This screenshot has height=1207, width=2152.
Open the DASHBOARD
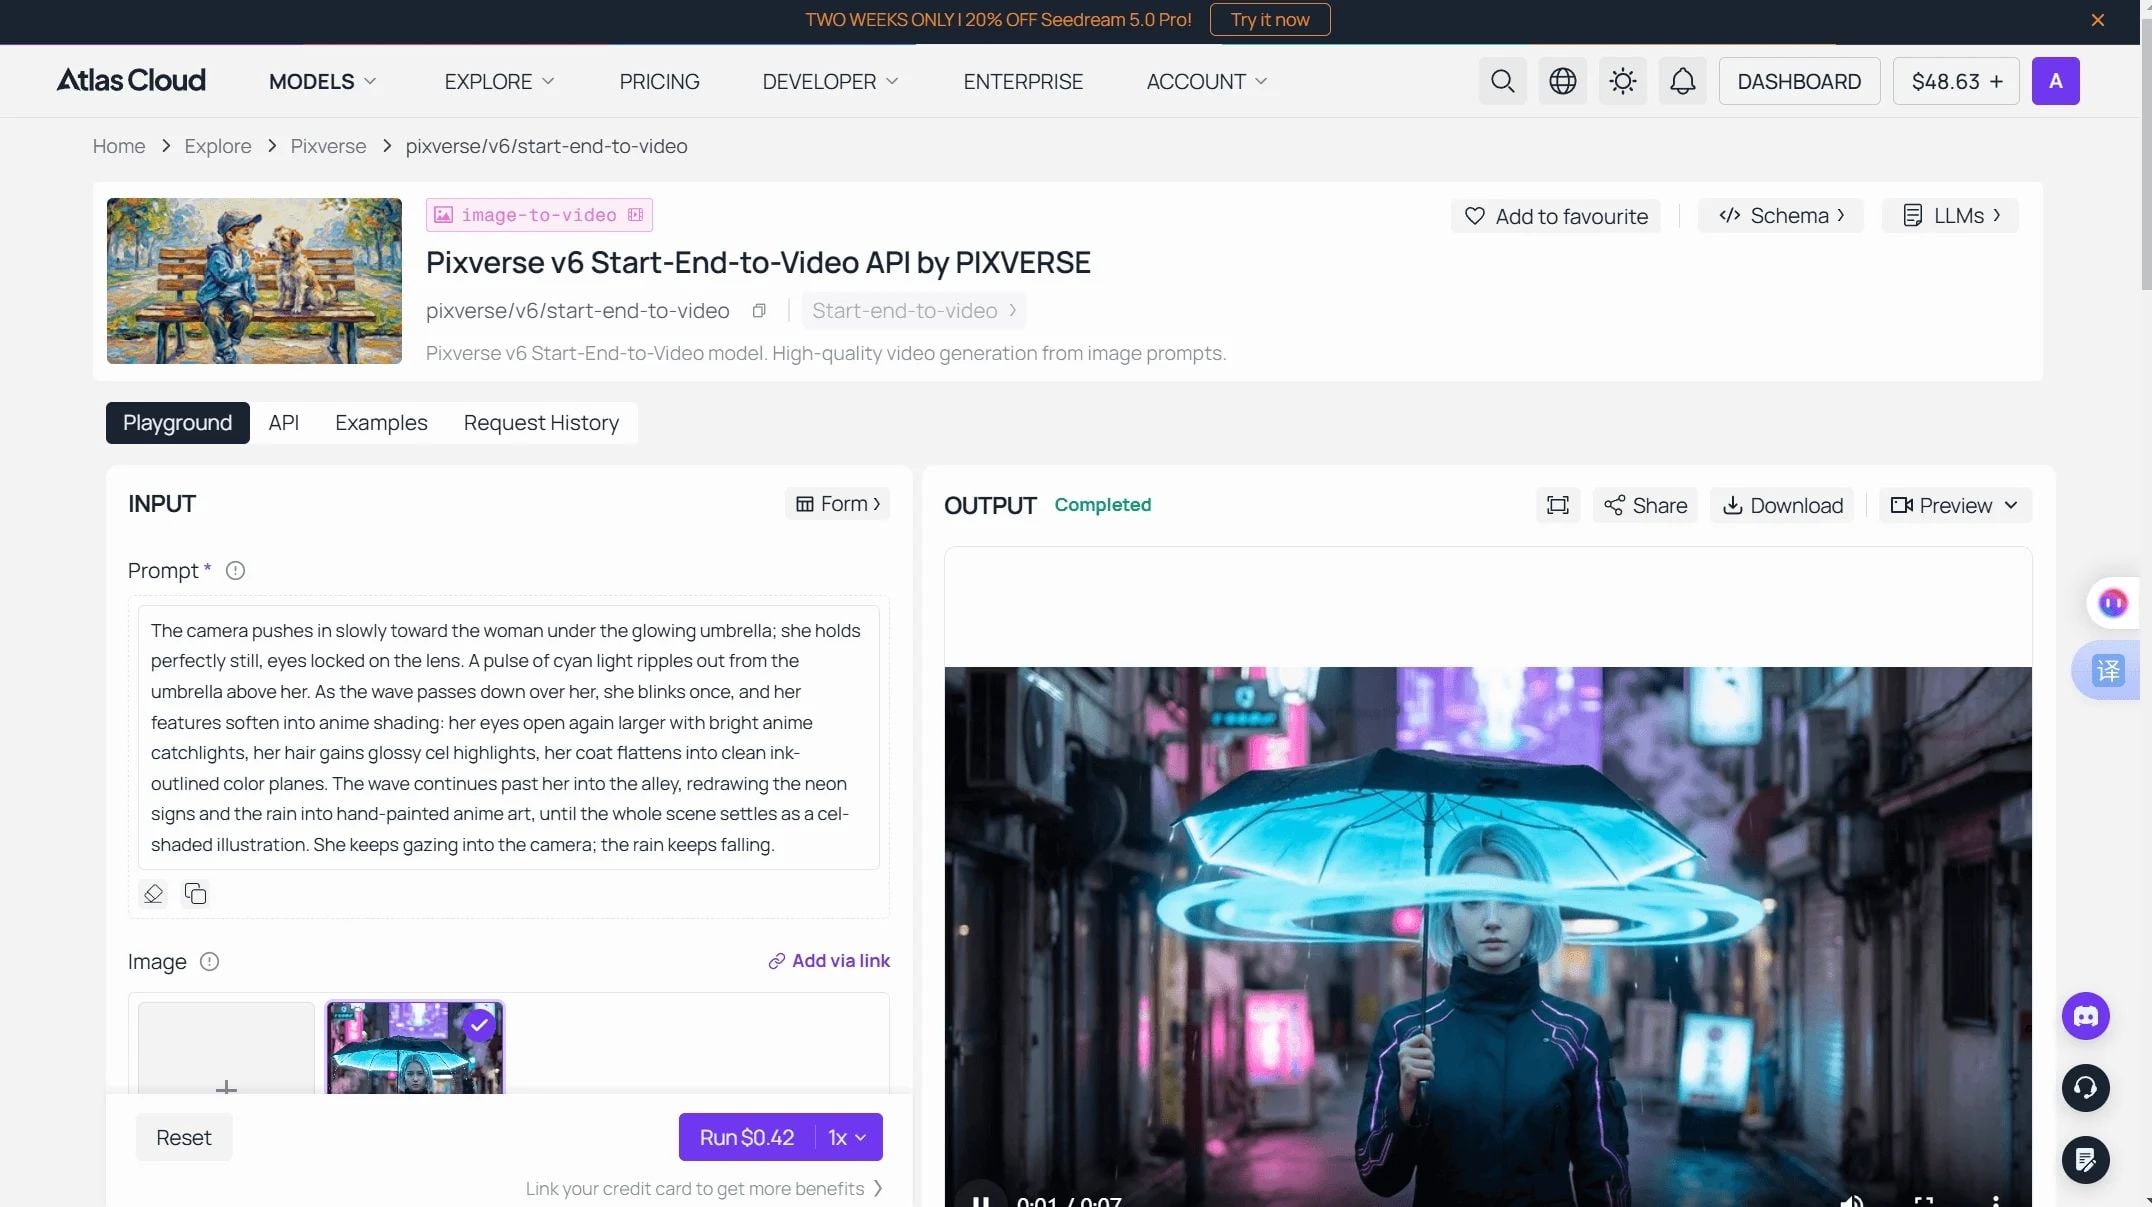click(1799, 81)
